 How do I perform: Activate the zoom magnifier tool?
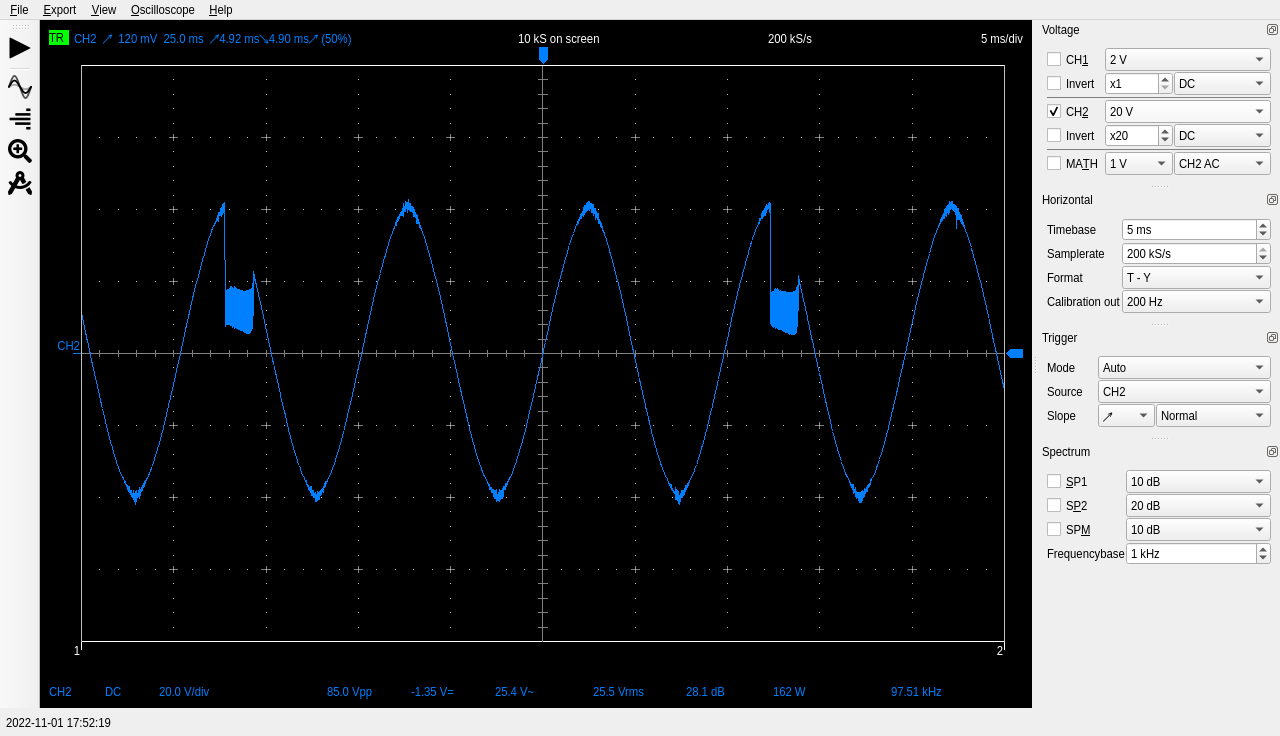pyautogui.click(x=20, y=151)
